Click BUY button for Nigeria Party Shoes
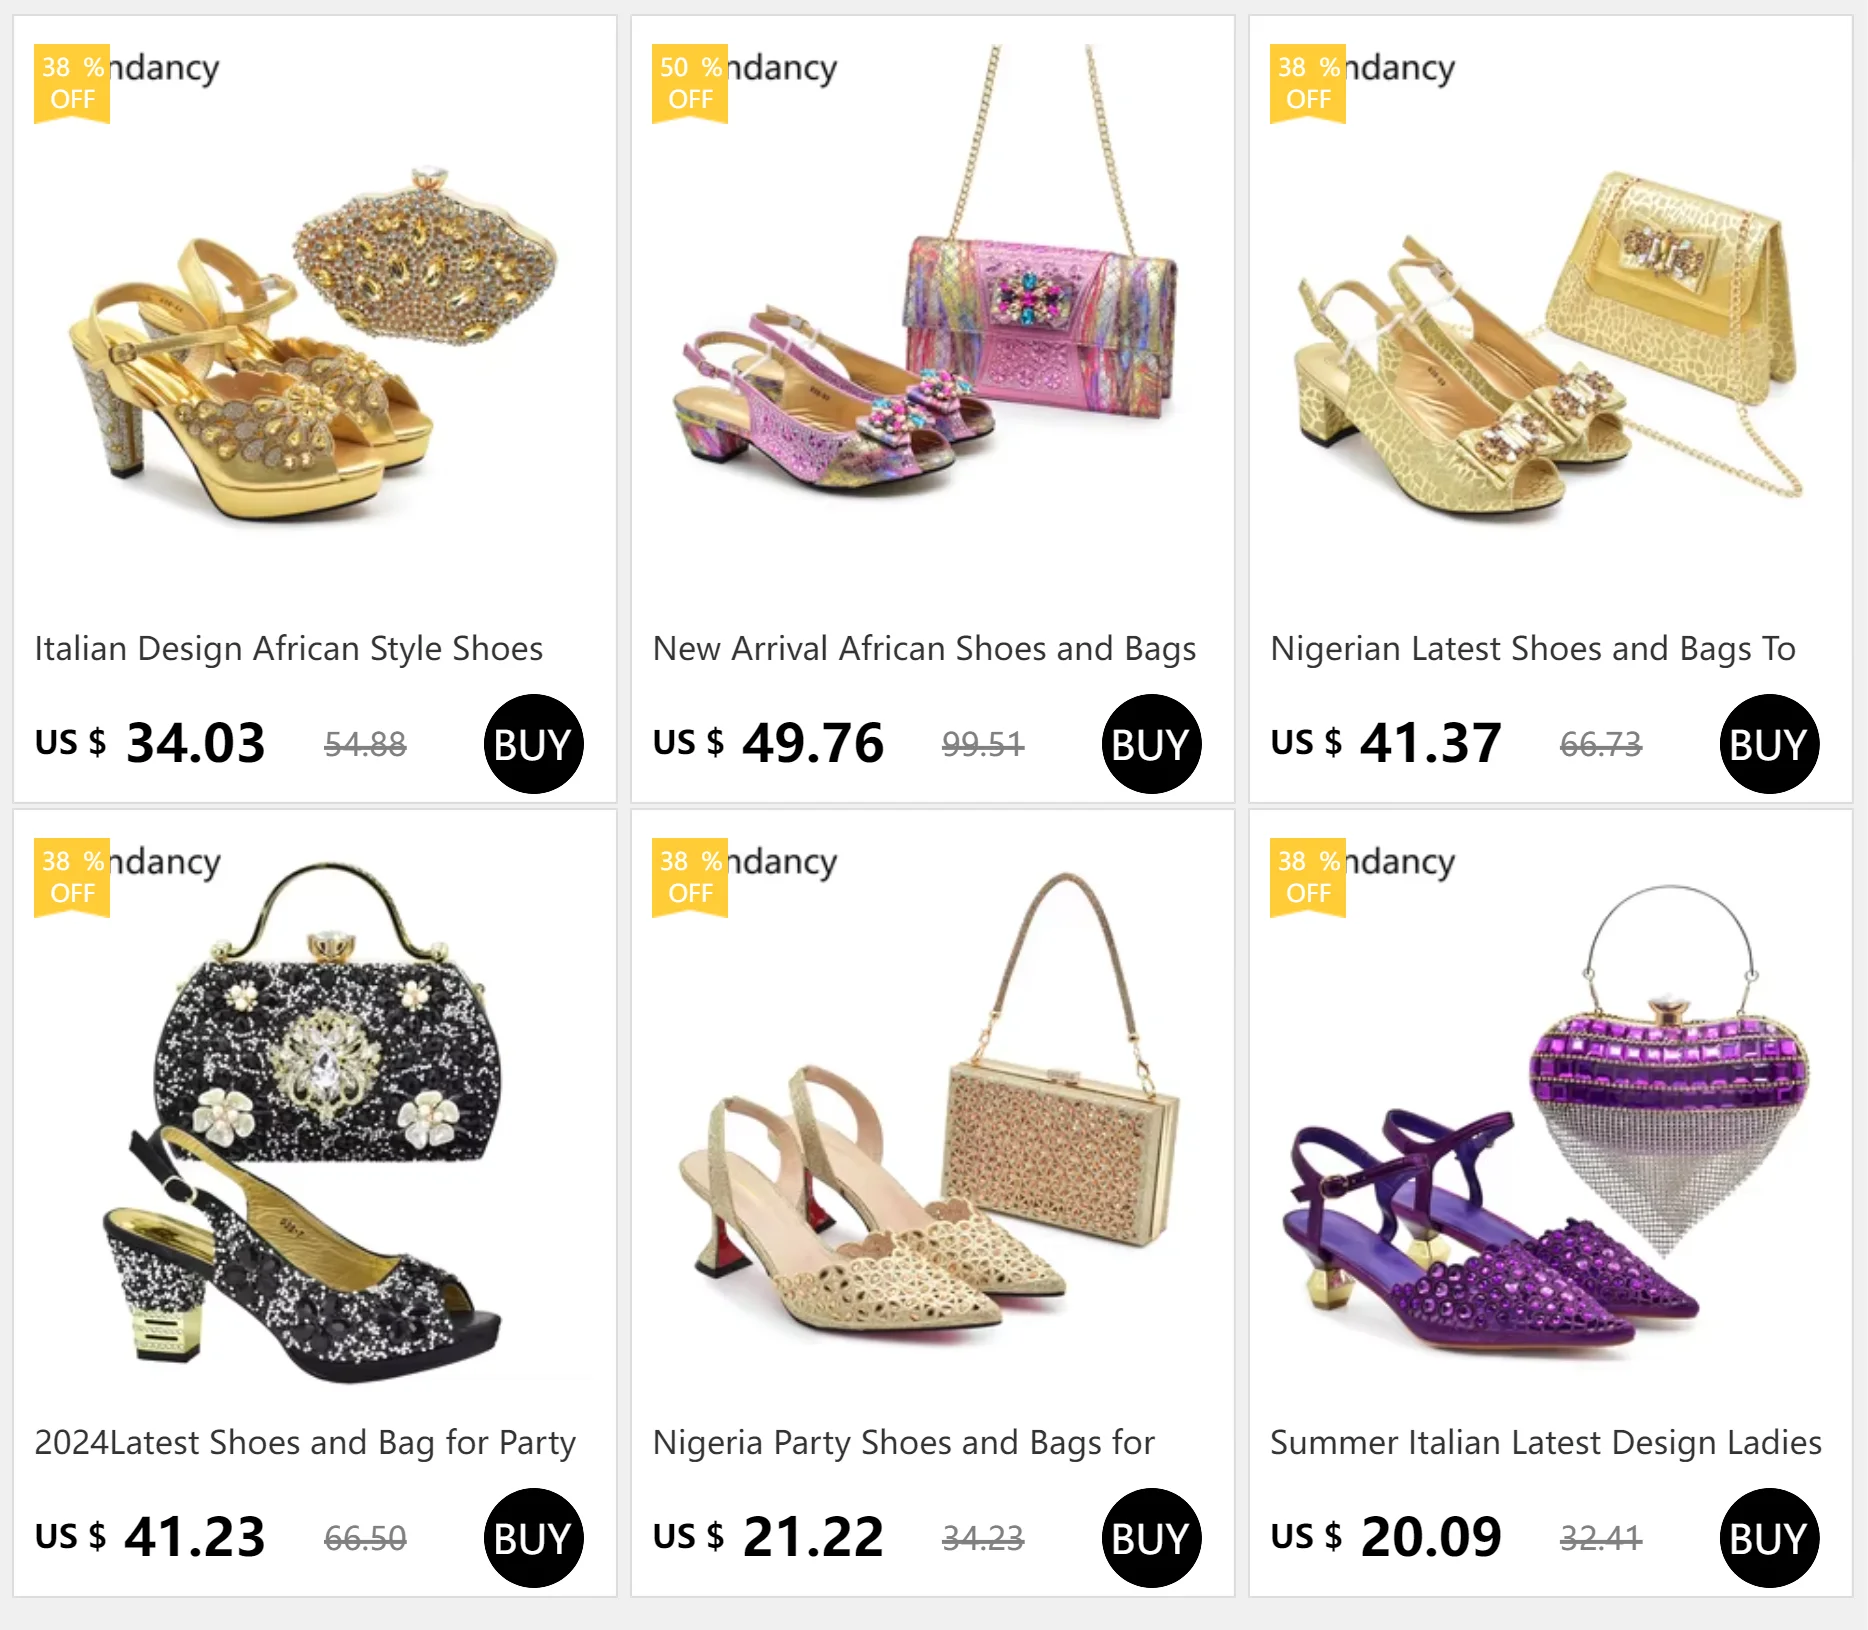Screen dimensions: 1868x1630 1151,1538
